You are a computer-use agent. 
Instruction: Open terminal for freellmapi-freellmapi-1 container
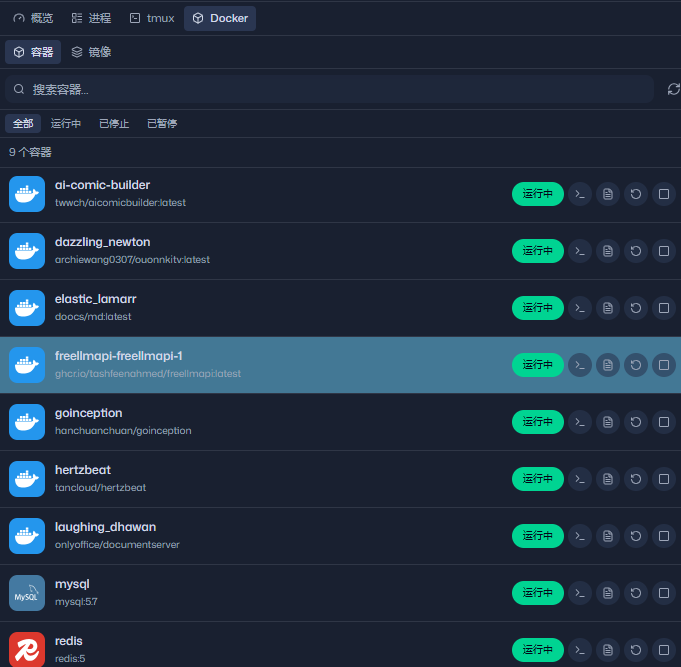[x=580, y=365]
